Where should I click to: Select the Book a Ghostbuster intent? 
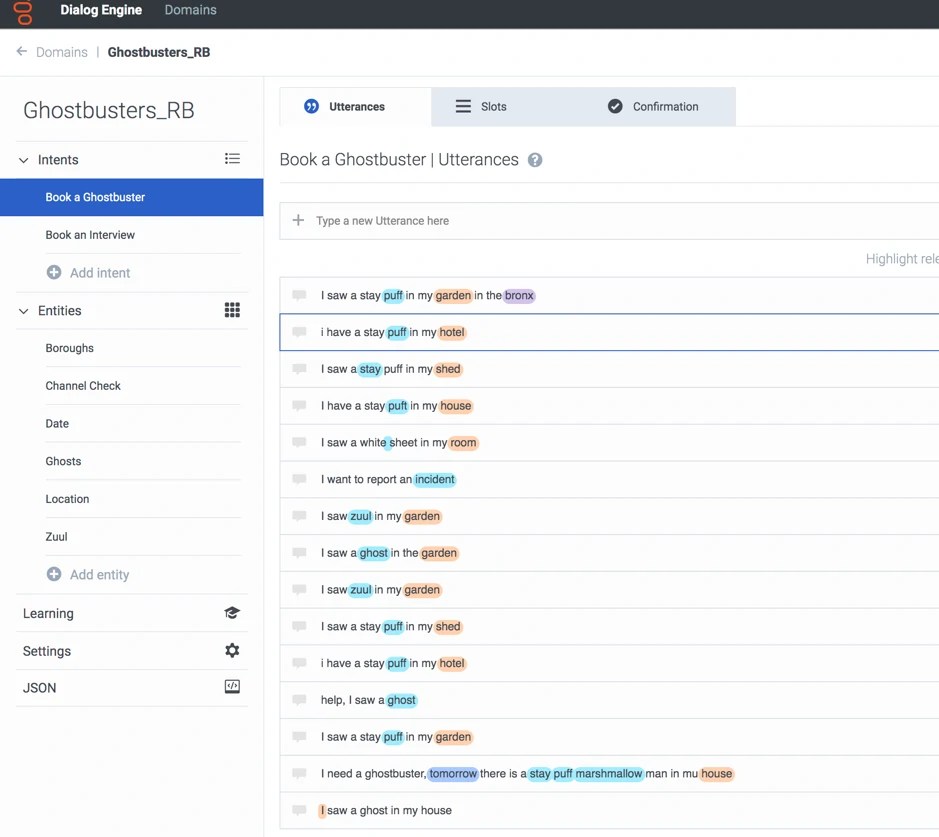(x=132, y=197)
